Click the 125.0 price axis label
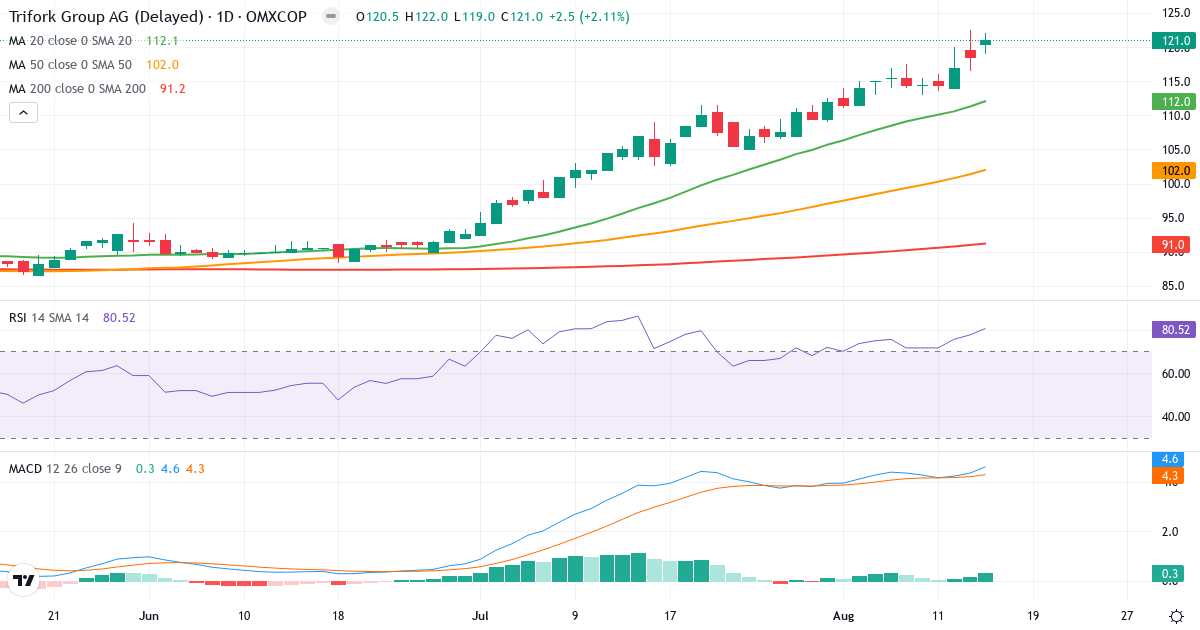Viewport: 1200px width, 630px height. coord(1174,13)
